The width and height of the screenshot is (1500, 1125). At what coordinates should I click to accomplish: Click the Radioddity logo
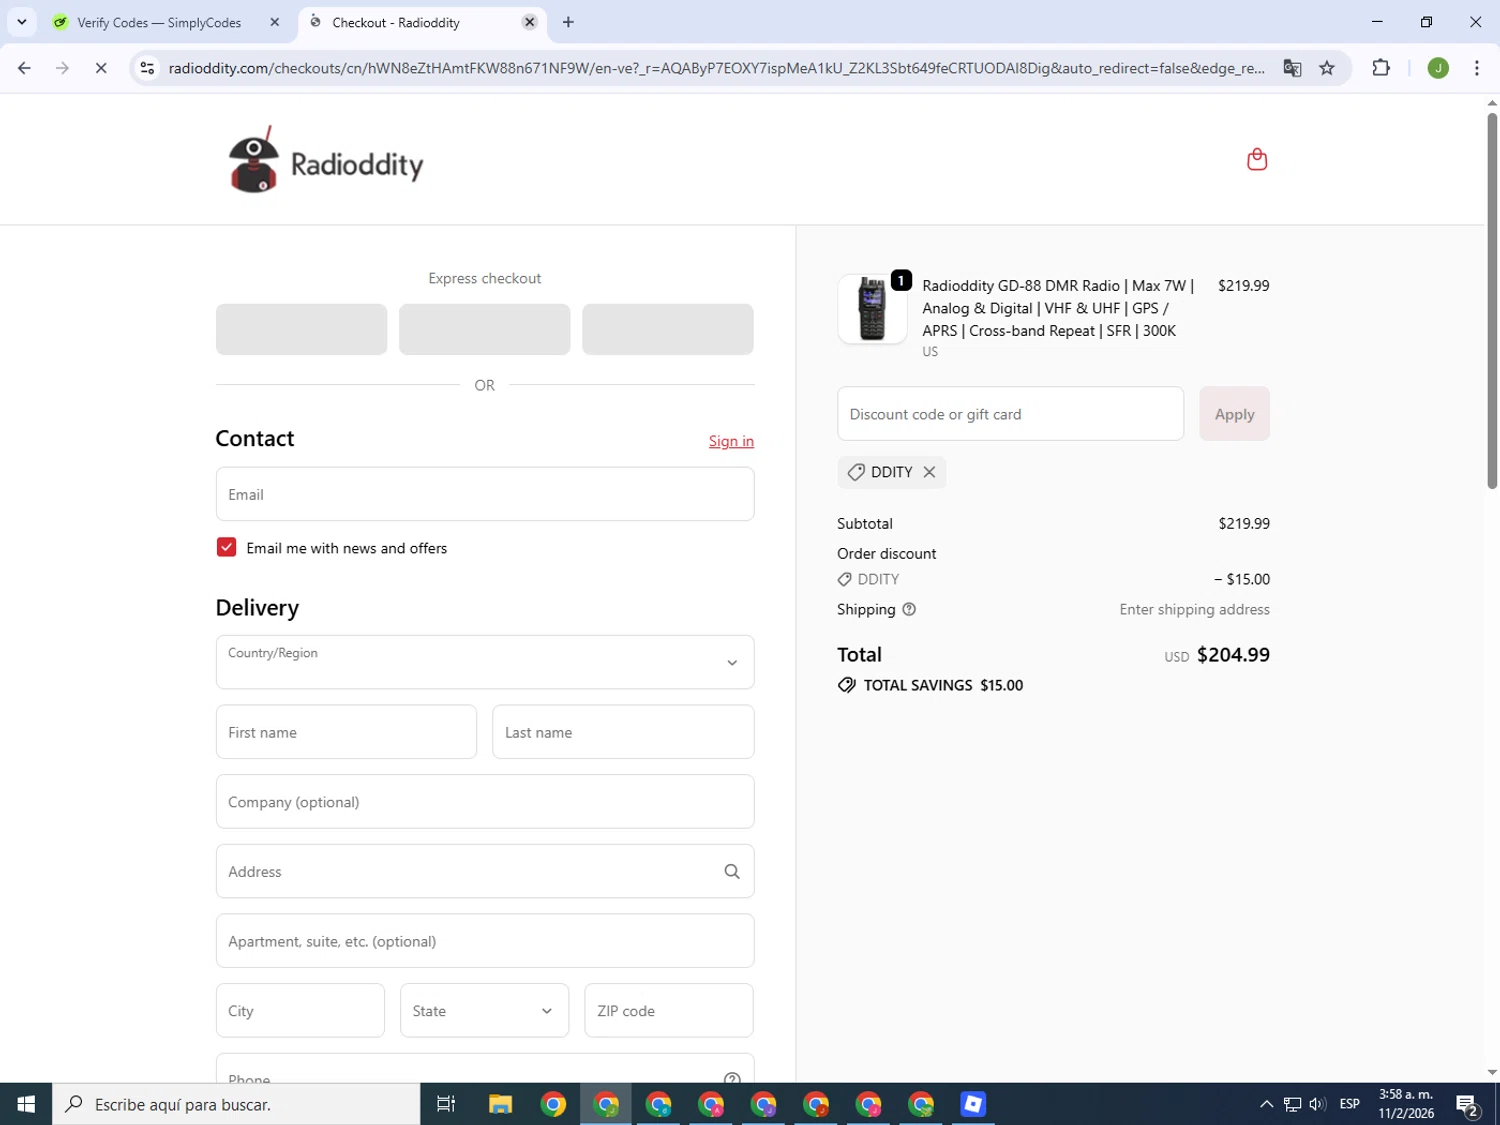click(x=326, y=160)
